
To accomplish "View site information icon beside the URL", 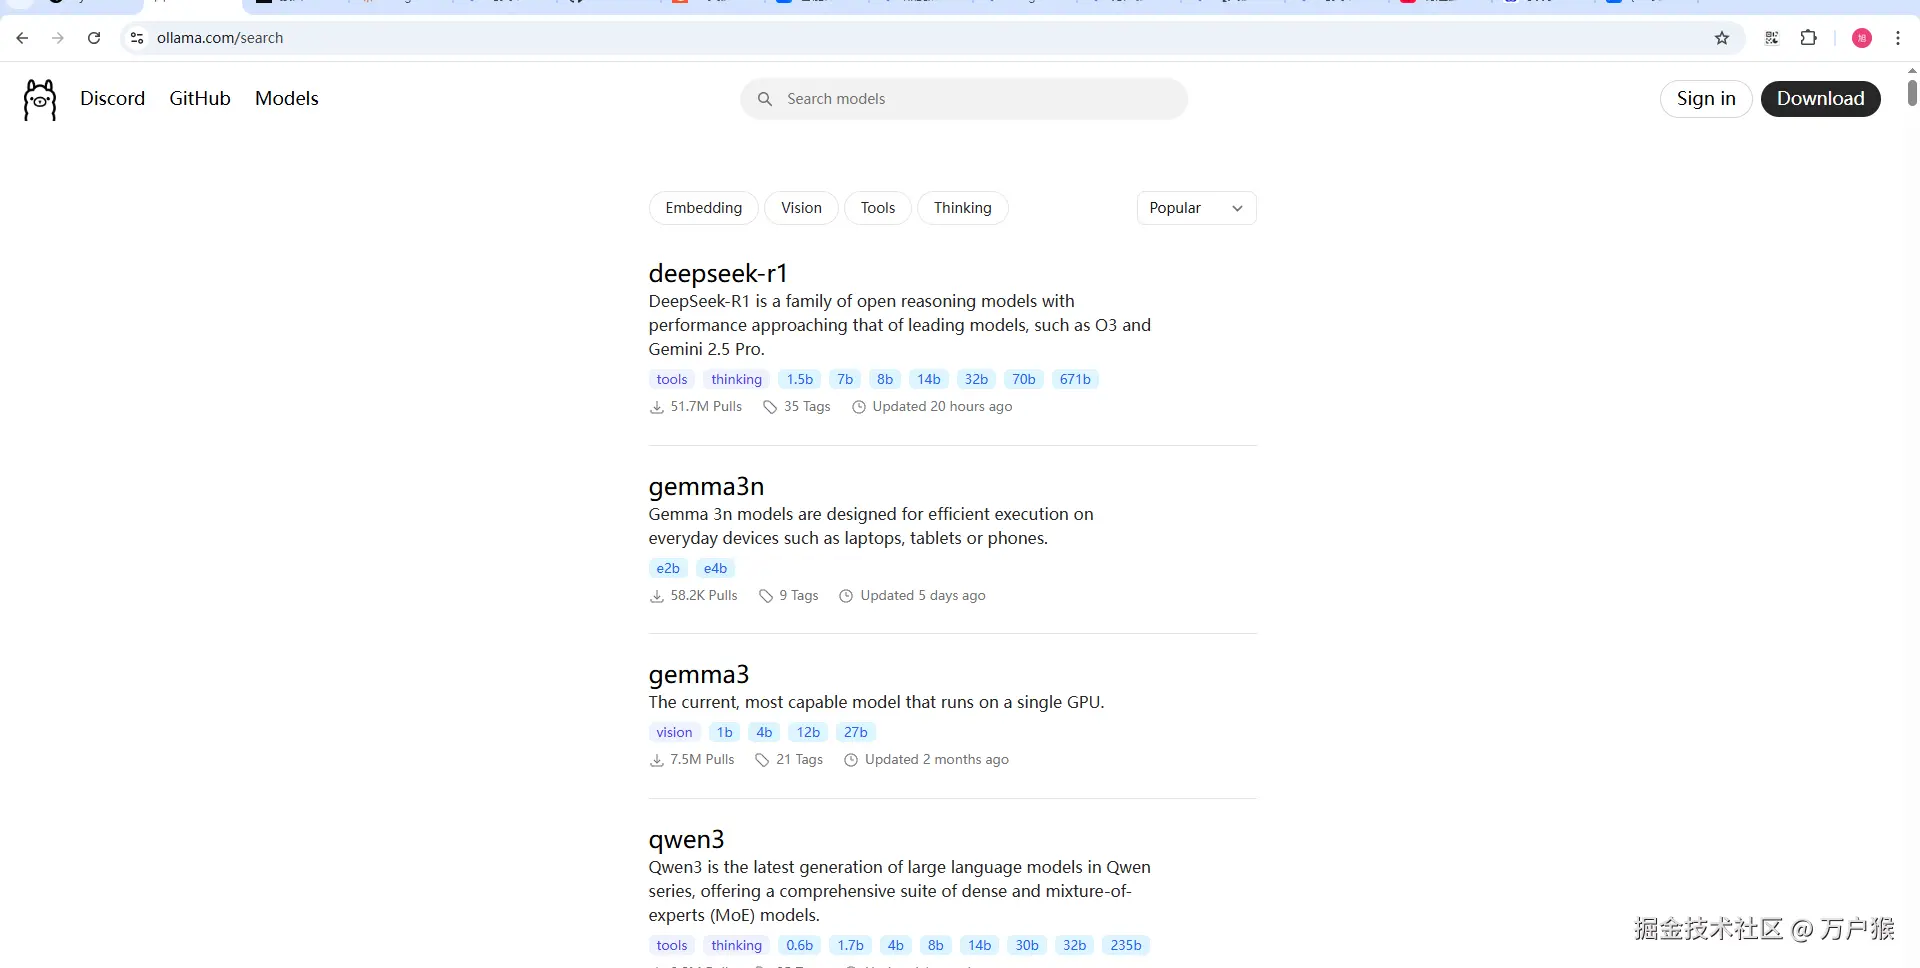I will [x=137, y=38].
